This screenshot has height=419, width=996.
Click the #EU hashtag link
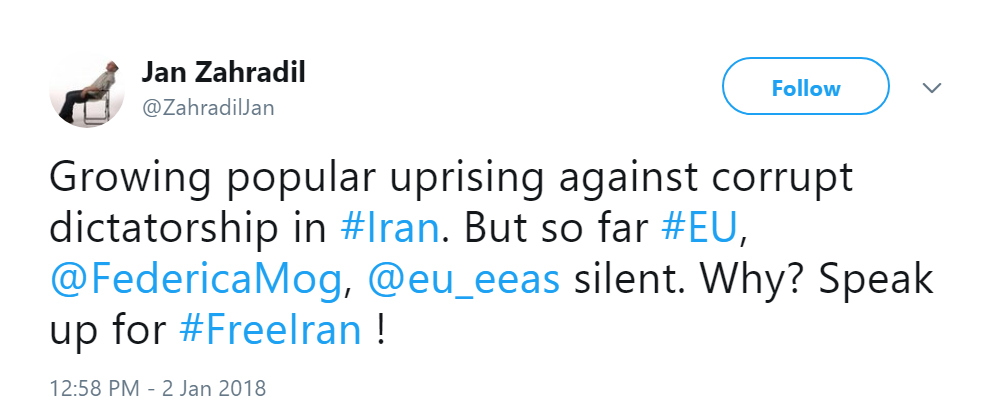tap(700, 228)
